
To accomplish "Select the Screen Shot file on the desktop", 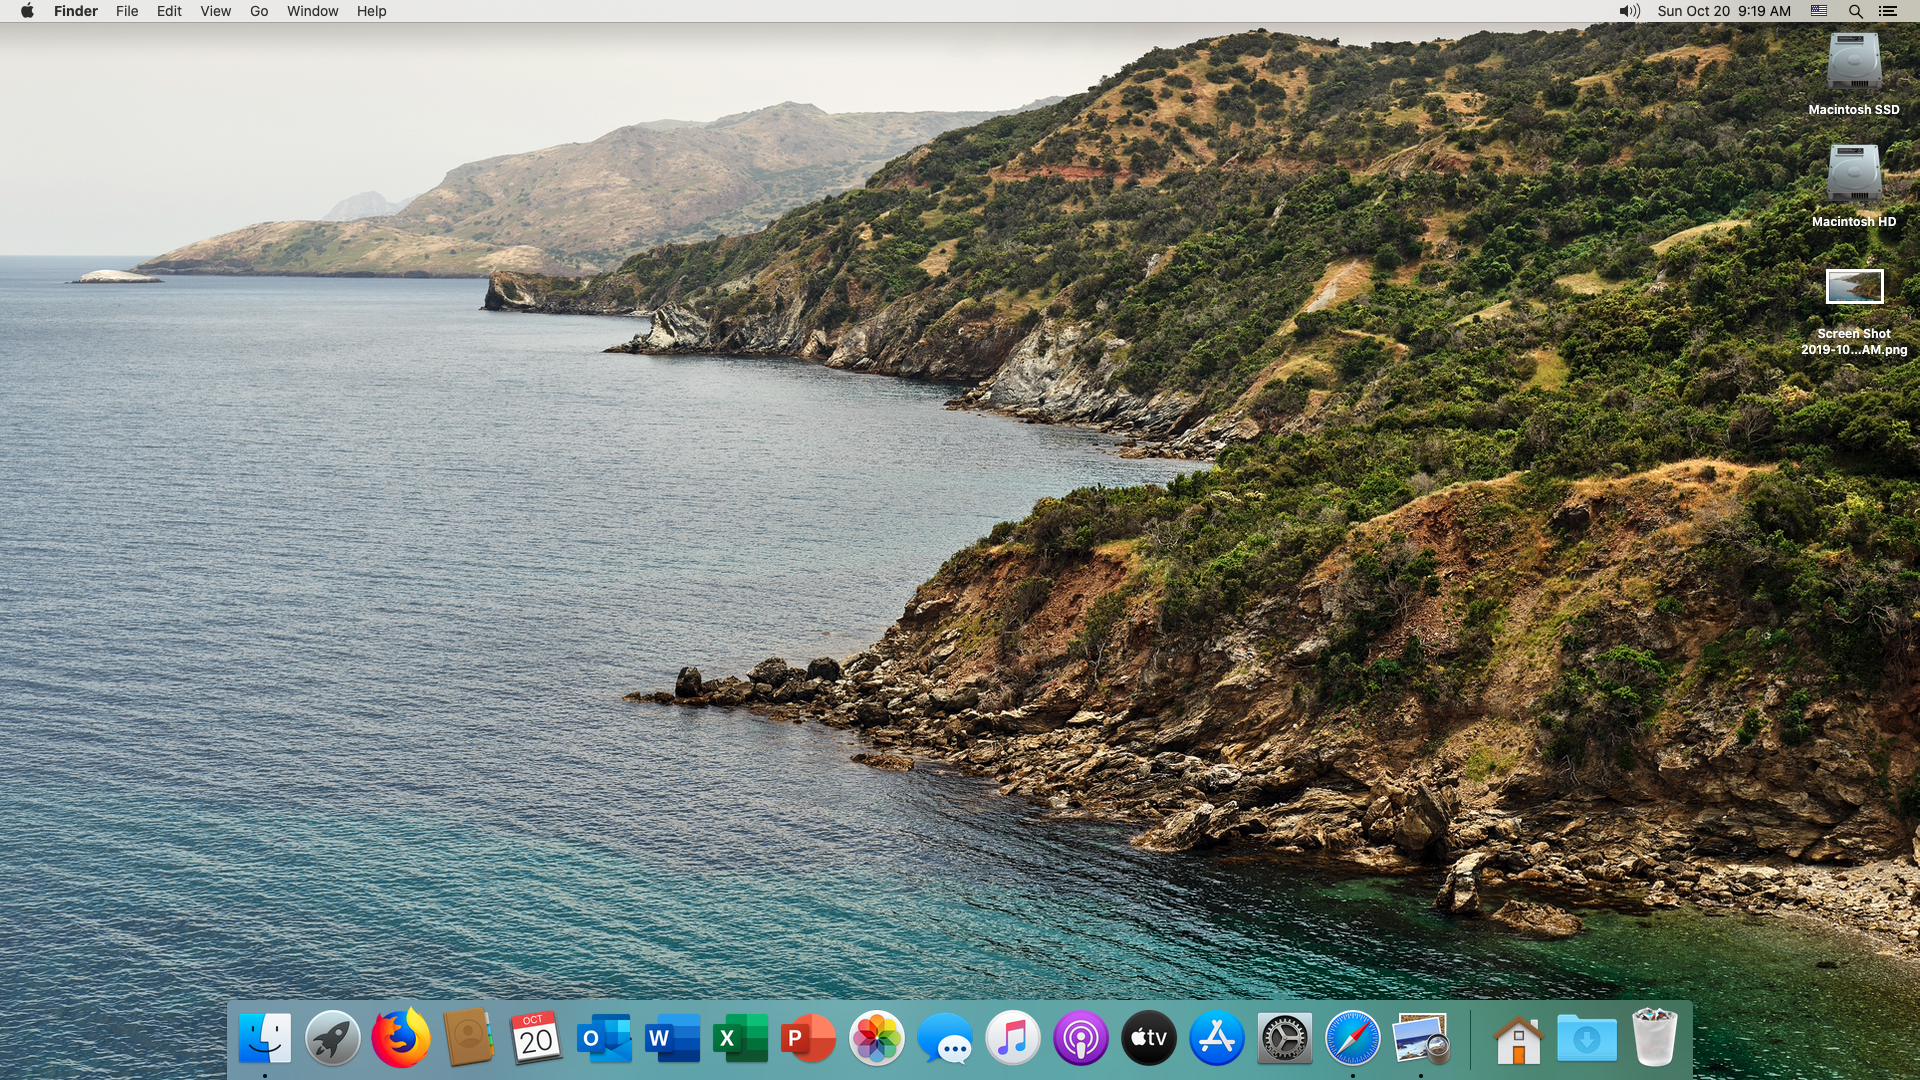I will (1853, 287).
